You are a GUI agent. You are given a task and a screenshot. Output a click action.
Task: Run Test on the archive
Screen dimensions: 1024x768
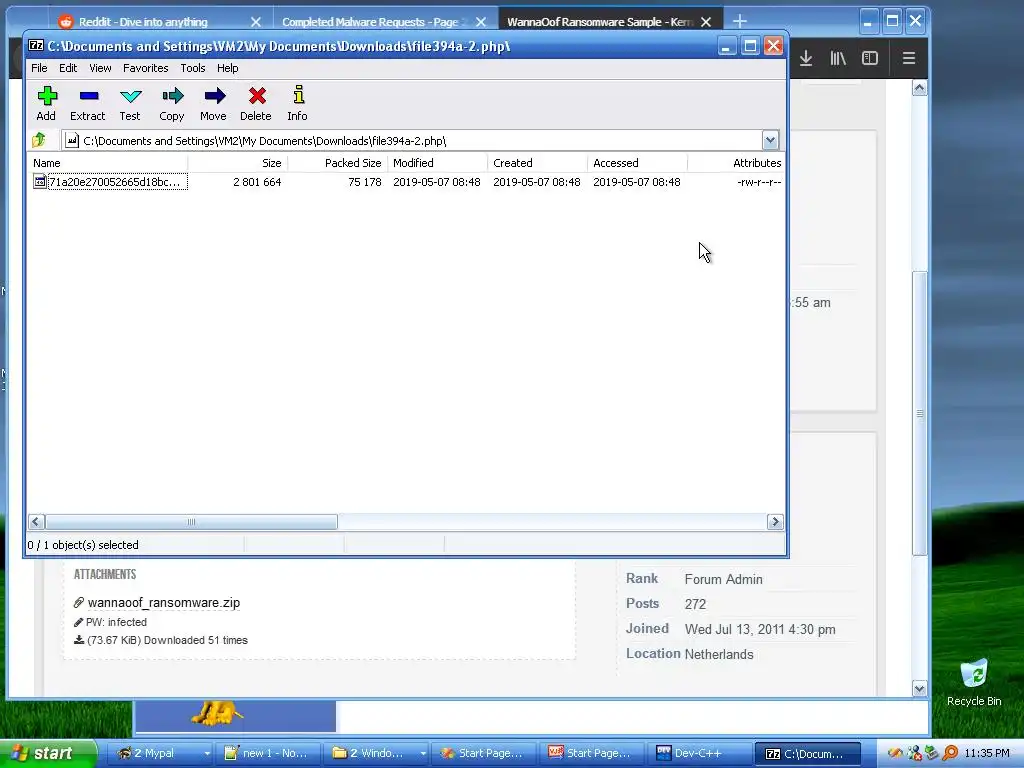tap(130, 103)
